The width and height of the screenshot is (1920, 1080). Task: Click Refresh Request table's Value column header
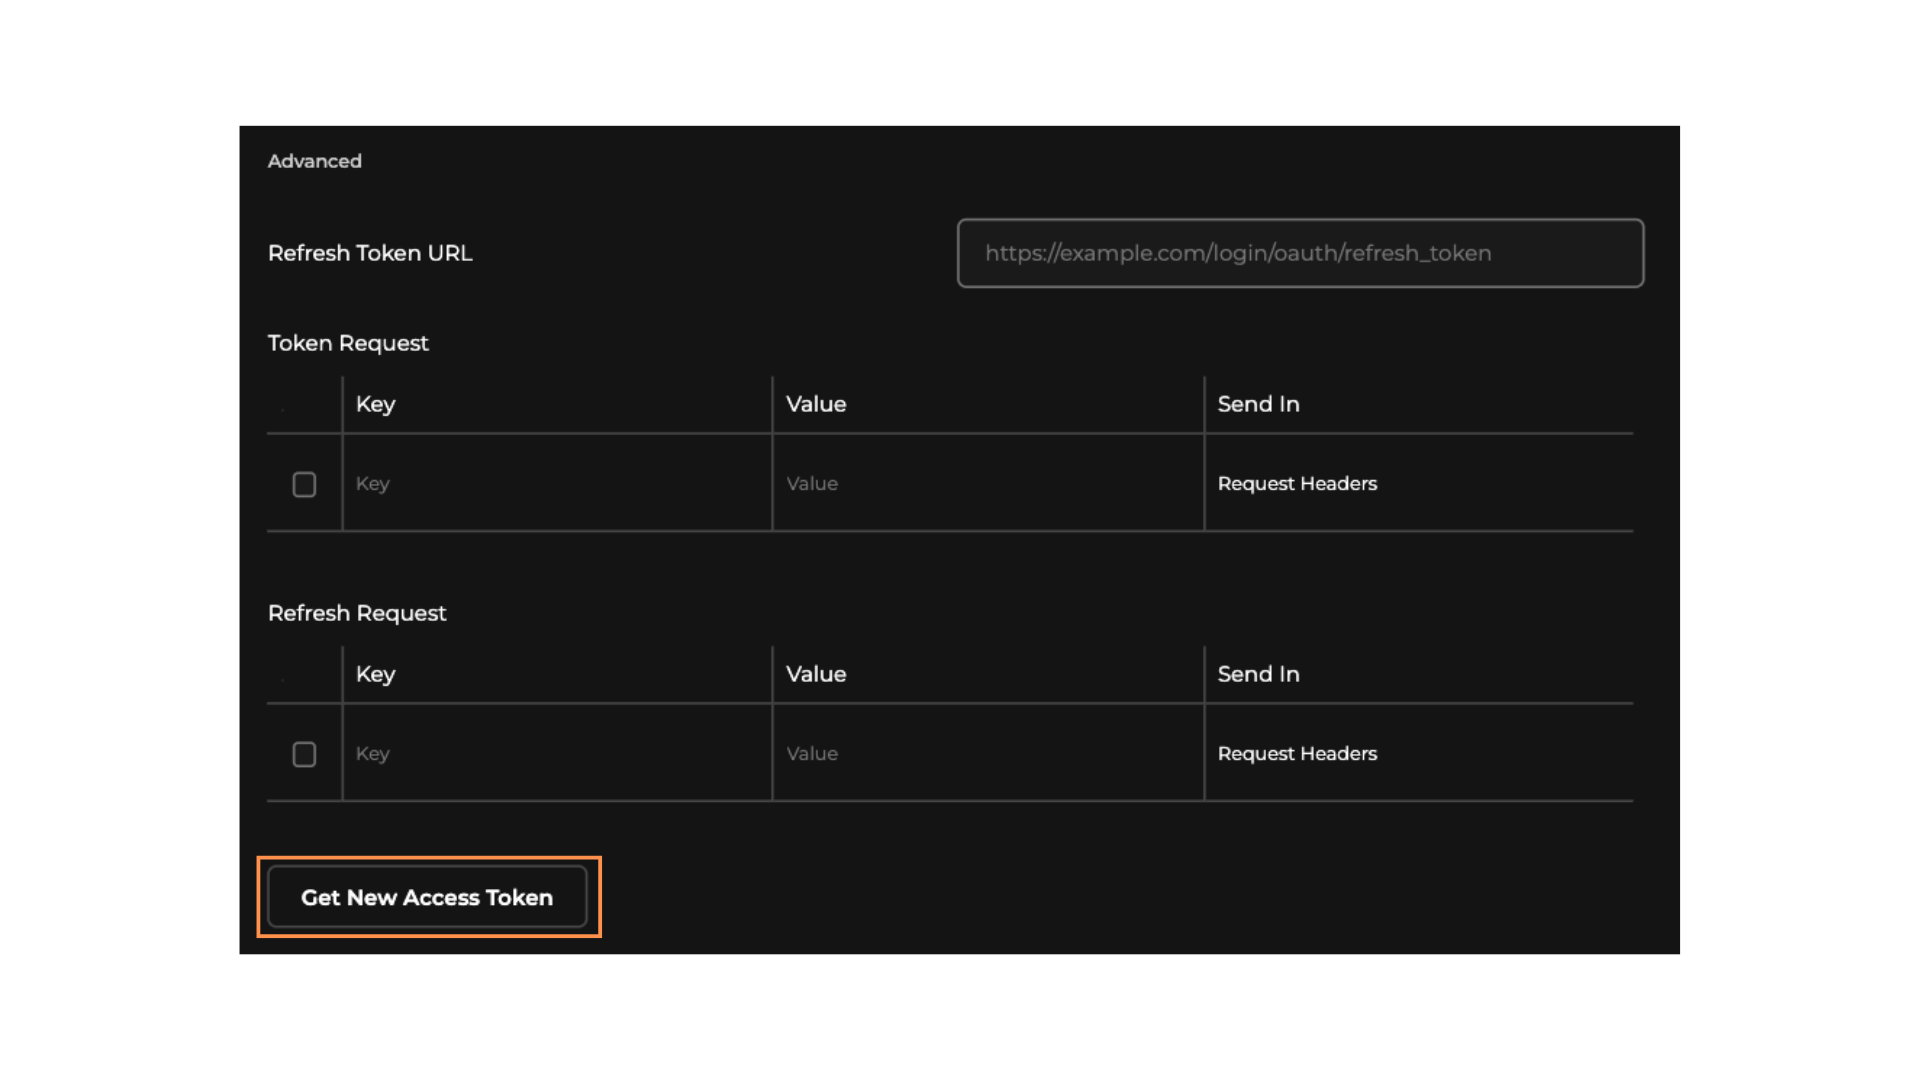pos(816,674)
